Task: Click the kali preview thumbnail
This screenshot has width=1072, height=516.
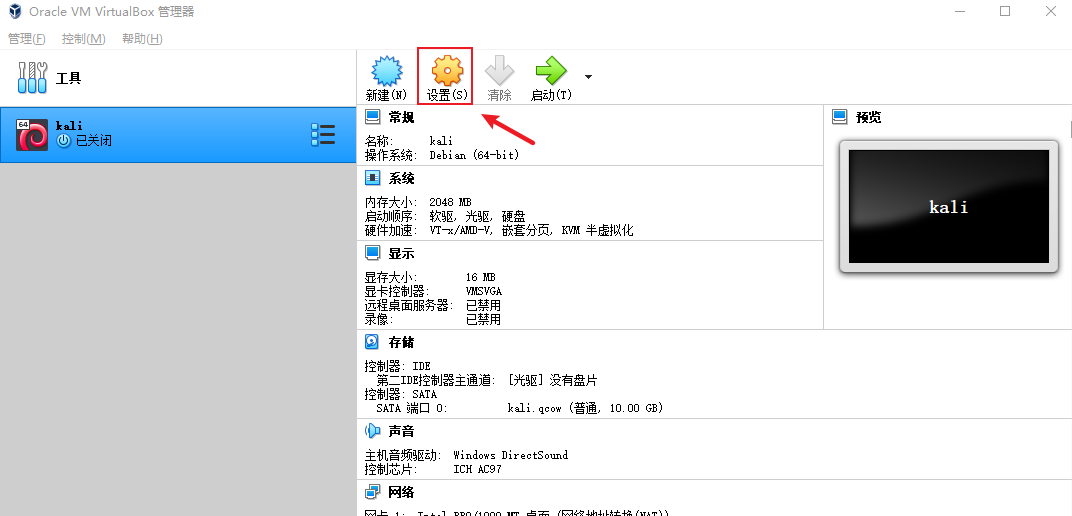Action: [948, 206]
